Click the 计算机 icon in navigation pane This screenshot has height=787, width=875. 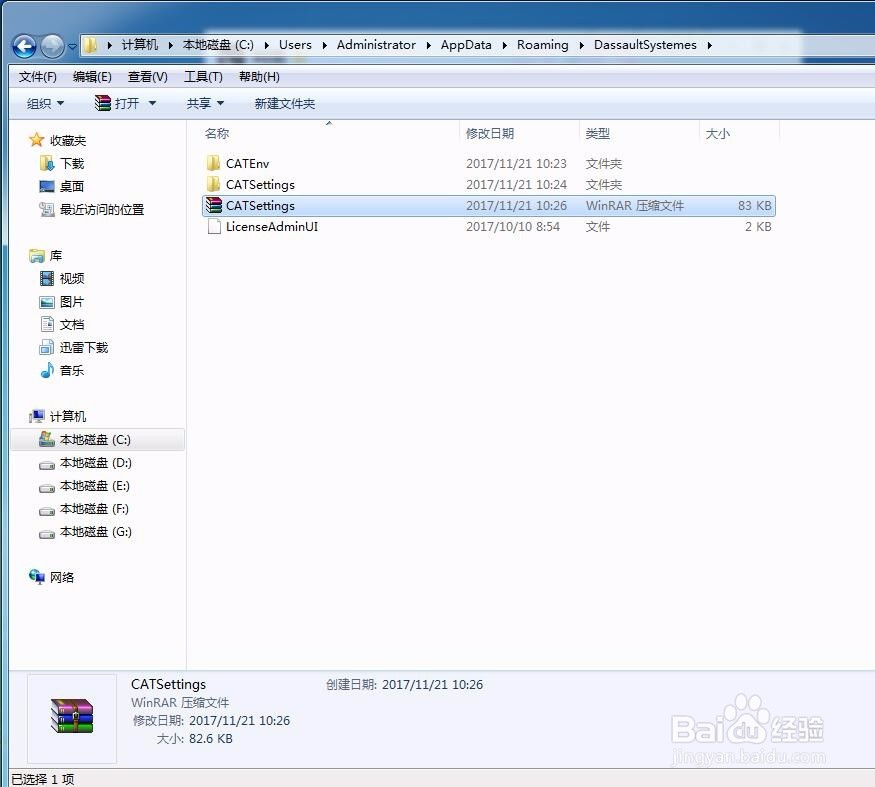37,416
